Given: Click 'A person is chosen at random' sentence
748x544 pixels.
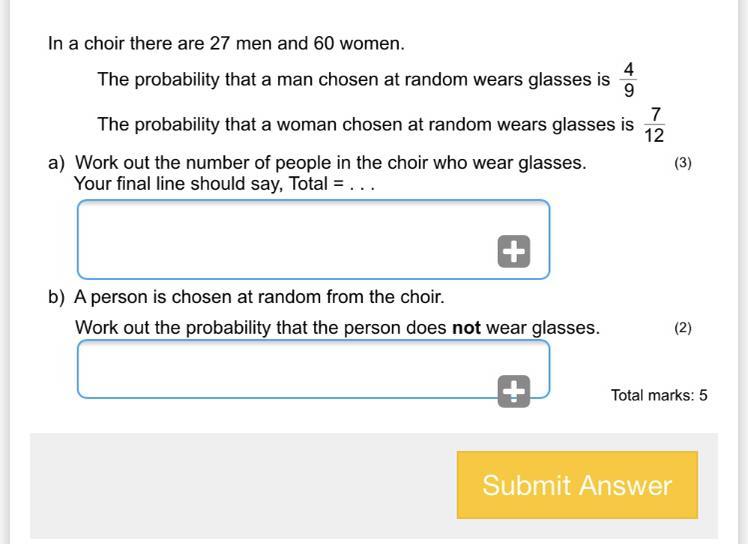Looking at the screenshot, I should 259,297.
